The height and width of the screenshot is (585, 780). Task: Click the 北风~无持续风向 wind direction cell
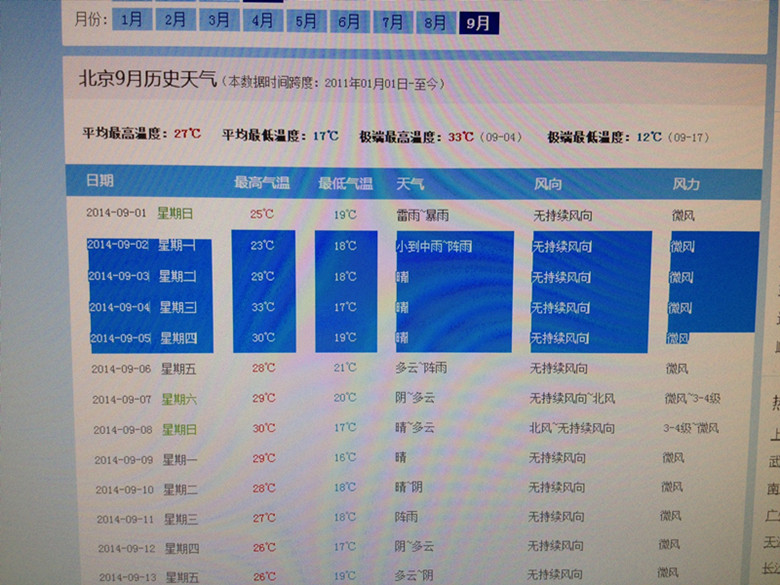pyautogui.click(x=572, y=428)
